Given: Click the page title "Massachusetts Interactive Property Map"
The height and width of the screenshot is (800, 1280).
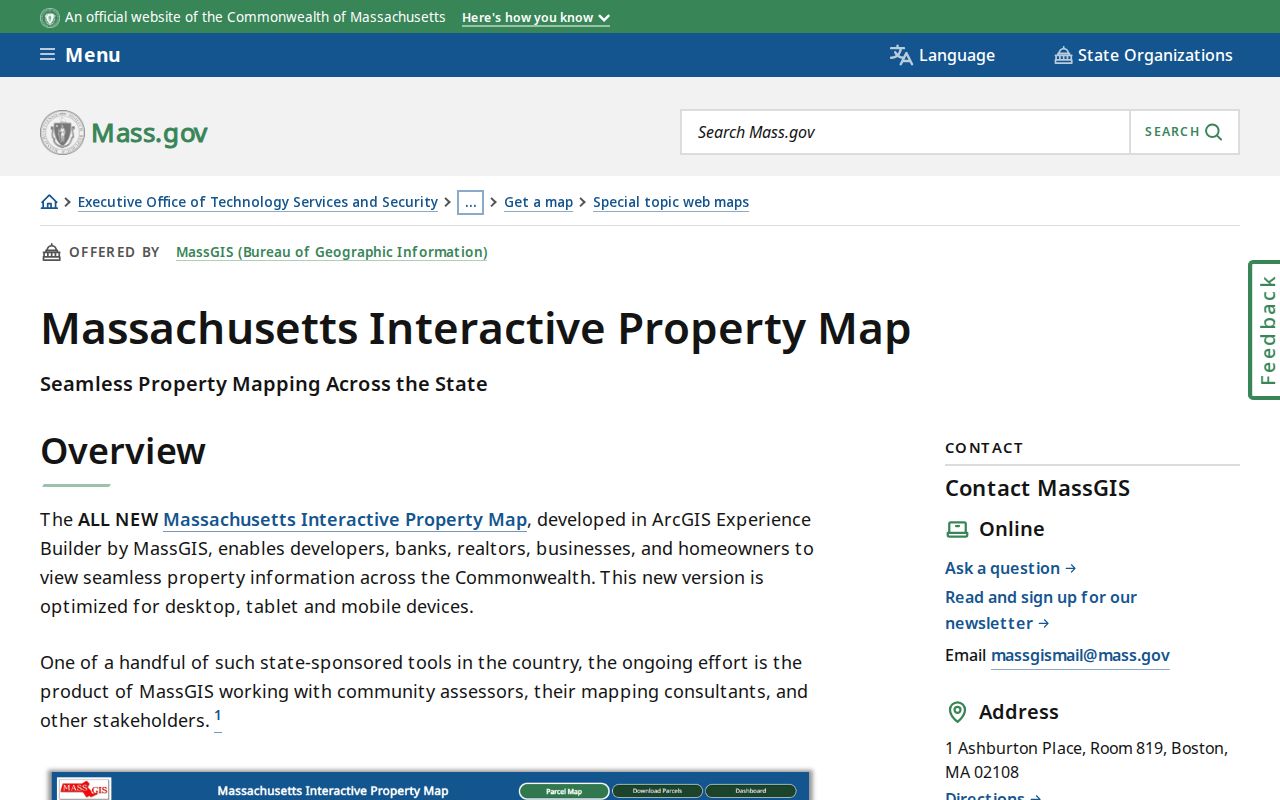Looking at the screenshot, I should (x=476, y=328).
